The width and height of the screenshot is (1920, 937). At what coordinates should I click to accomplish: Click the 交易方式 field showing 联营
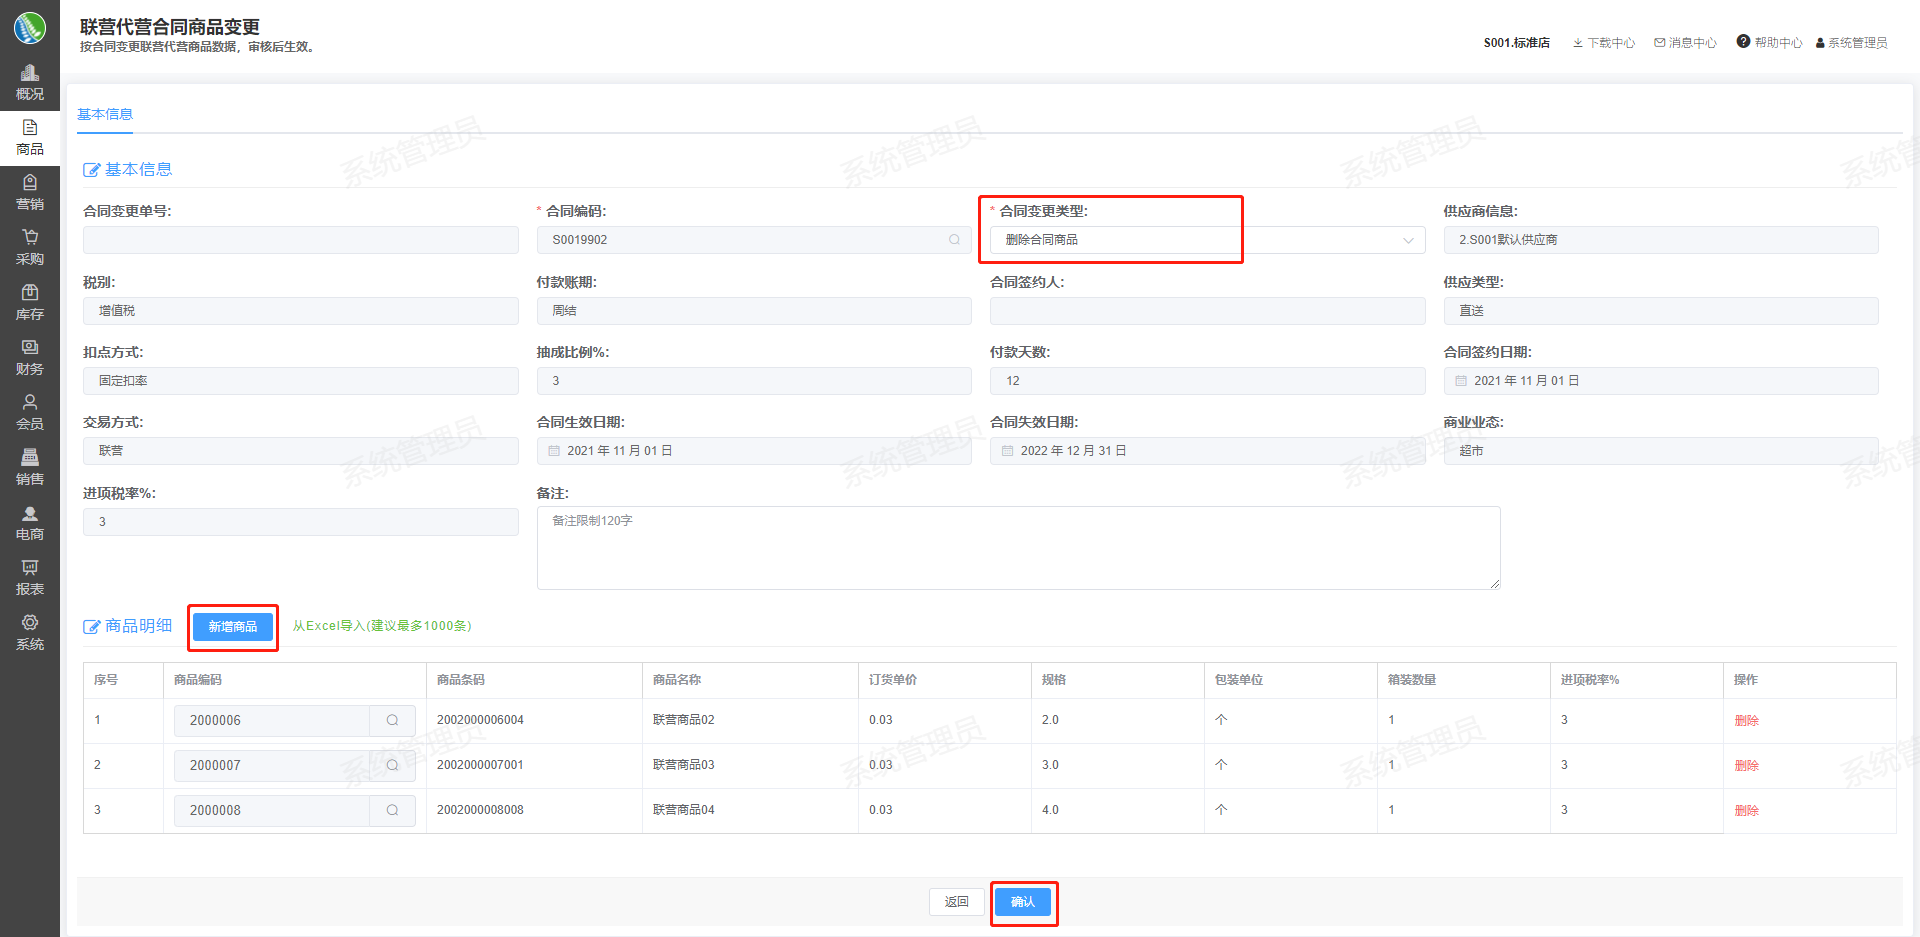coord(301,451)
